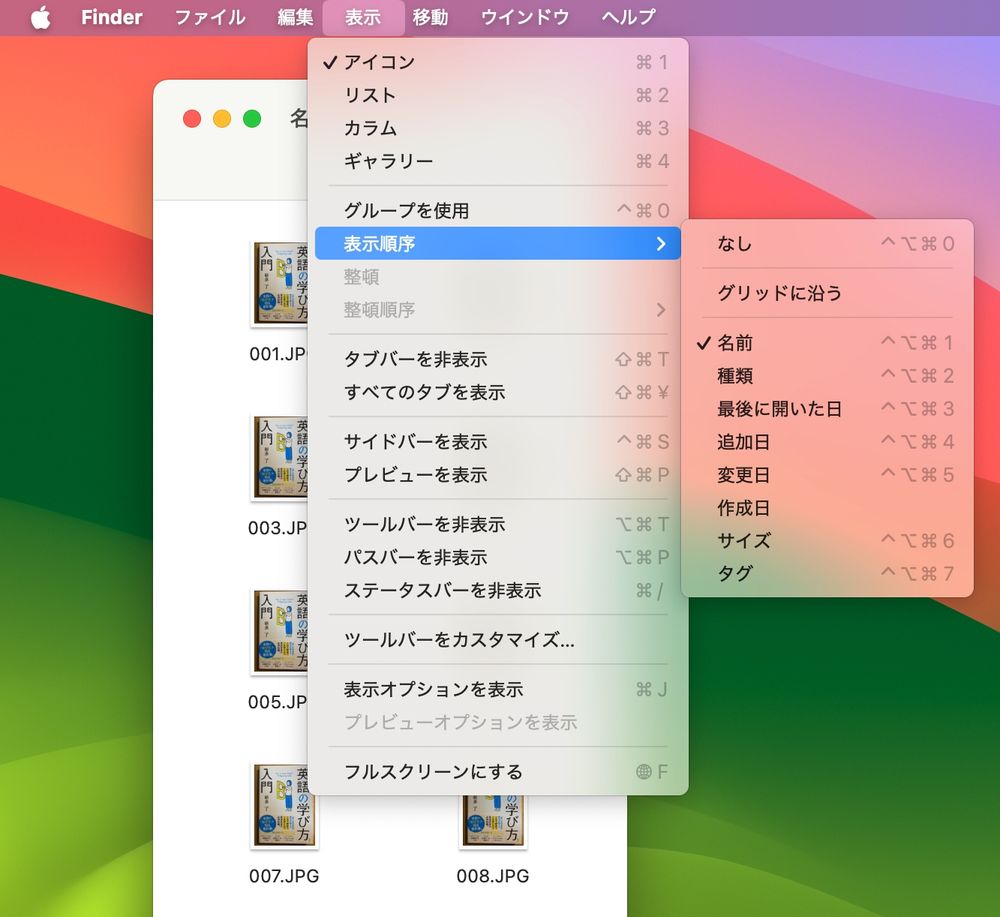Zoom the Finder window with green button
The image size is (1000, 917).
pyautogui.click(x=253, y=119)
